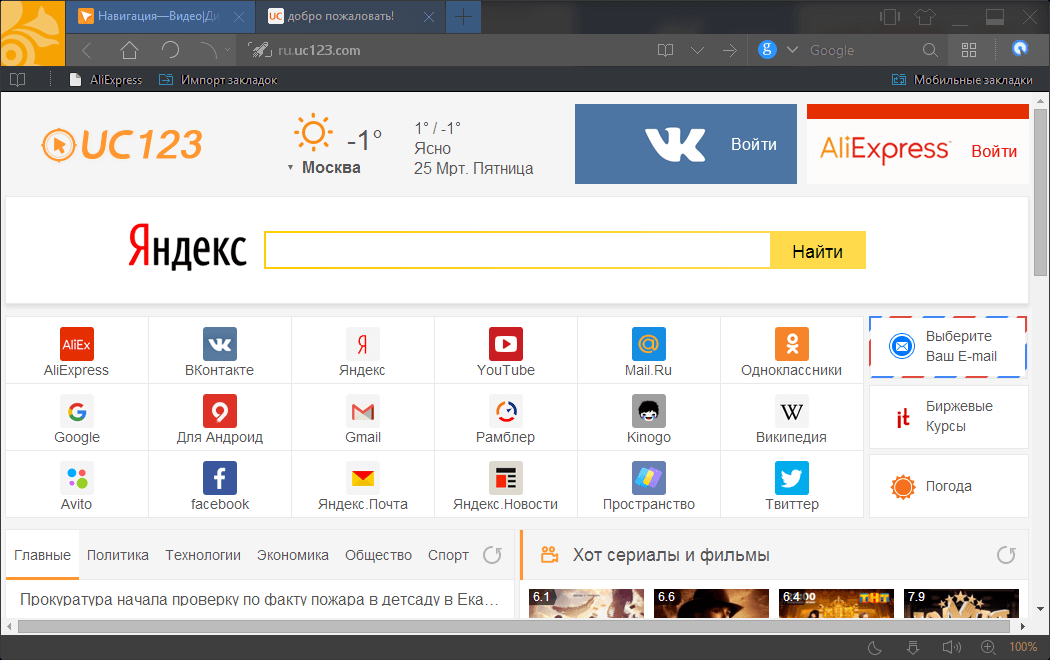Open the Gmail site tile

point(363,418)
